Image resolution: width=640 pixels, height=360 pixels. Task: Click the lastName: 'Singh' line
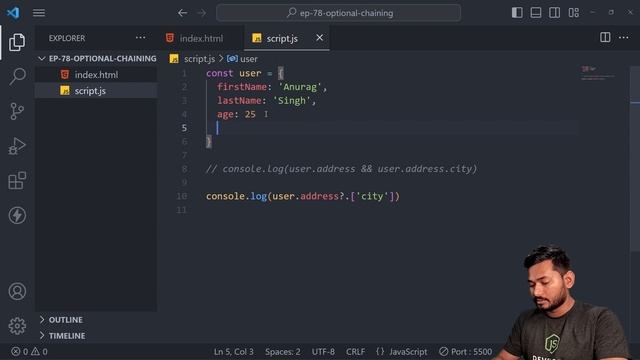(267, 101)
